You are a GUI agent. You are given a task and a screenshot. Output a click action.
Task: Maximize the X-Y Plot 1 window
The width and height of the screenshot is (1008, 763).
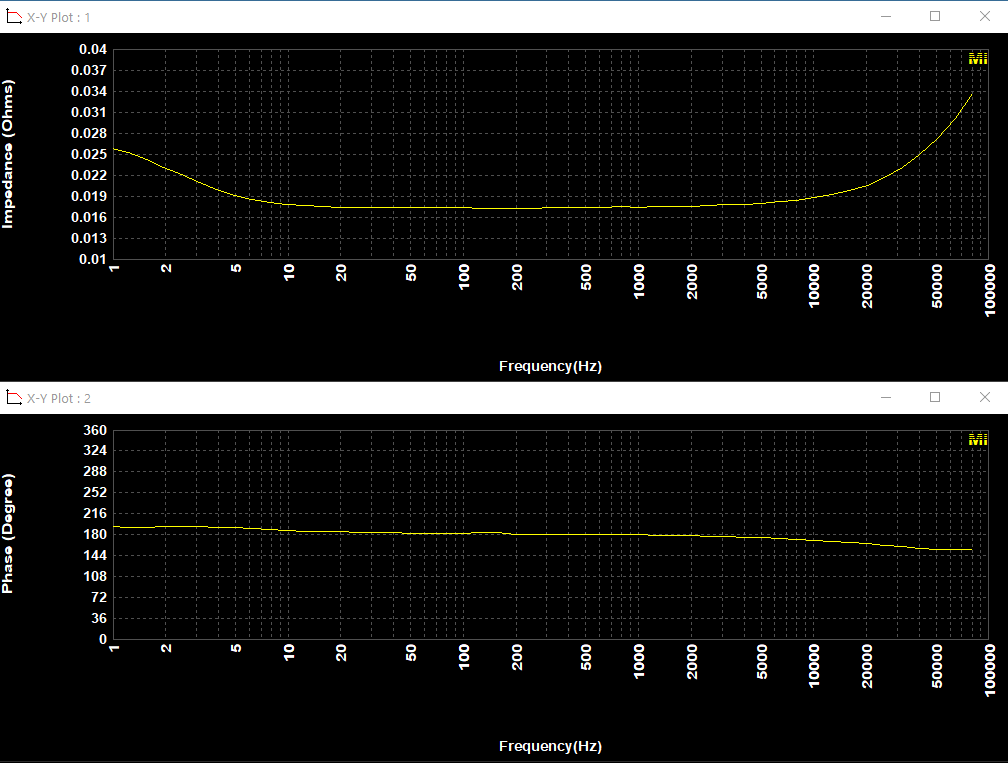935,16
